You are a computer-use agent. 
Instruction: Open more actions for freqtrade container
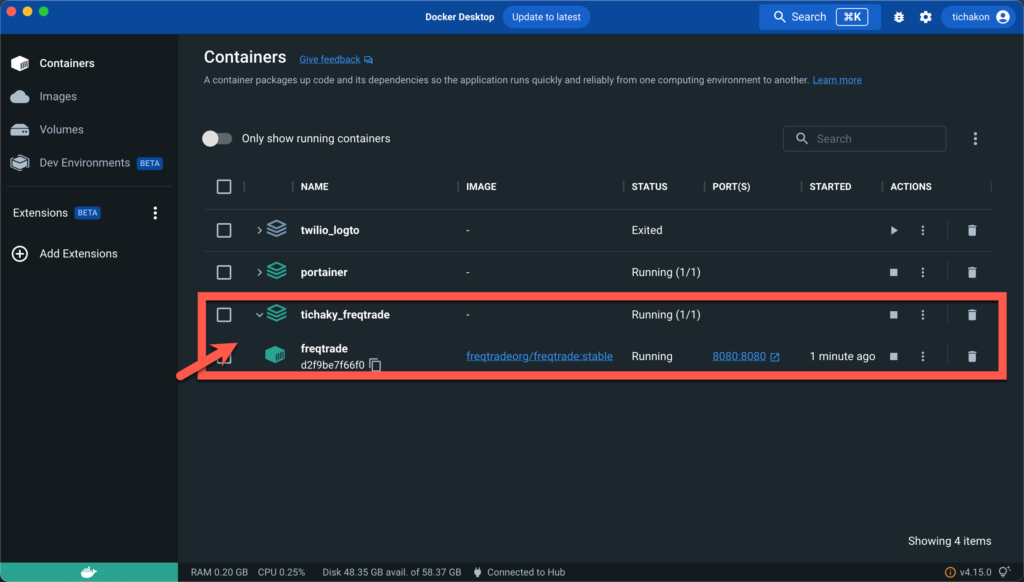(923, 357)
